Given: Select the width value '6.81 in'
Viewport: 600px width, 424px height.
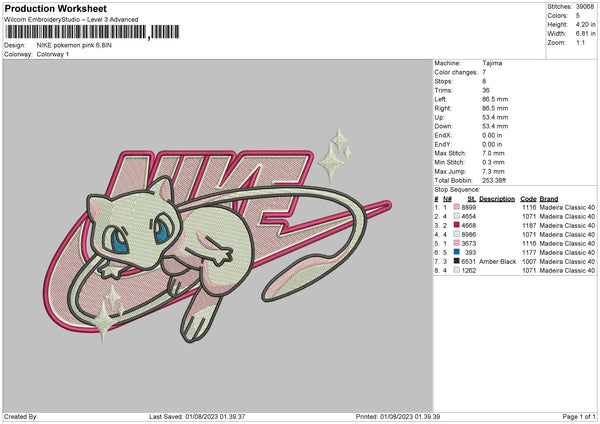Looking at the screenshot, I should [x=585, y=34].
